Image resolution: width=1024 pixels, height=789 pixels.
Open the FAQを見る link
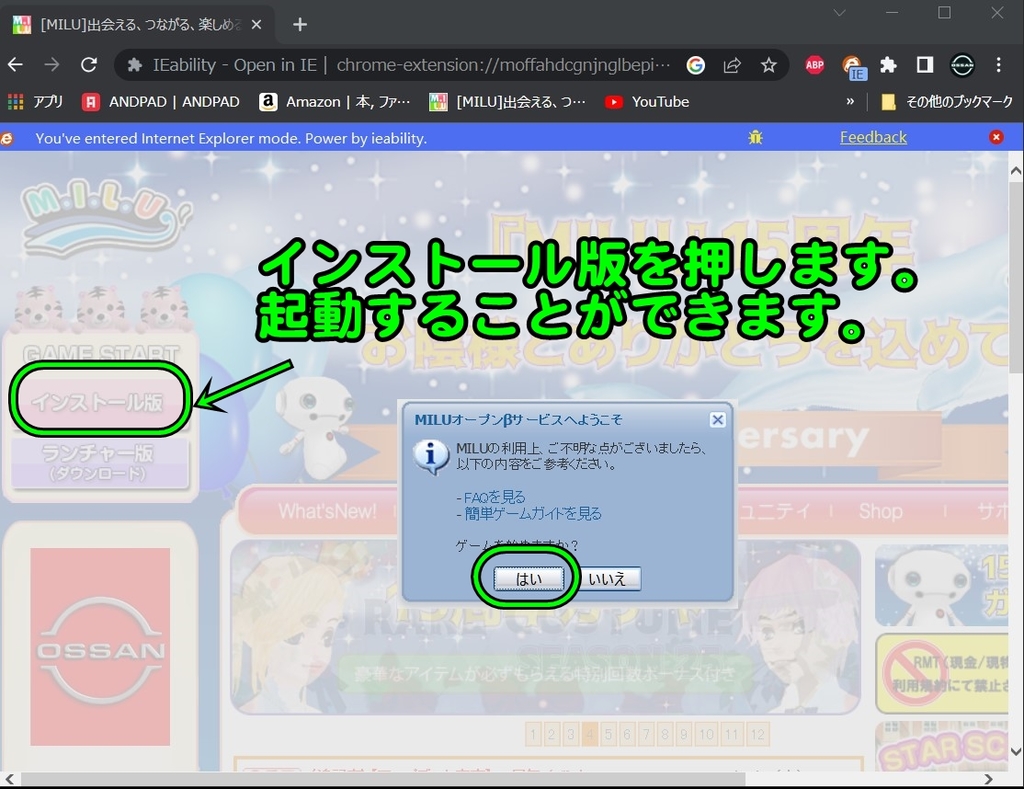494,497
